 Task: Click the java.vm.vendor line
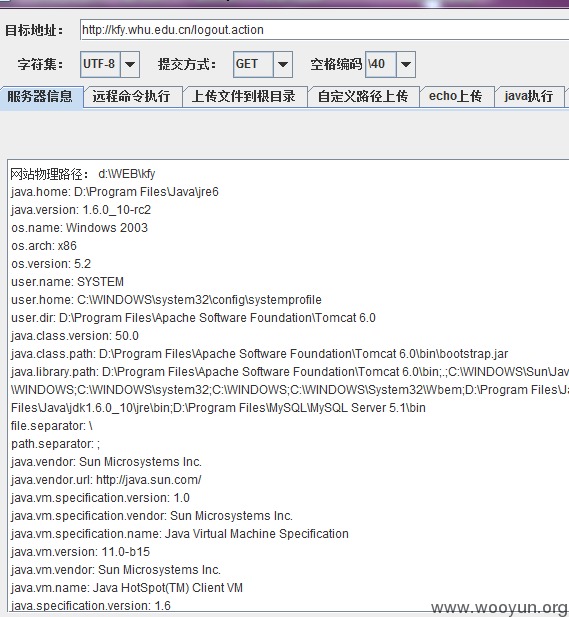tap(116, 570)
